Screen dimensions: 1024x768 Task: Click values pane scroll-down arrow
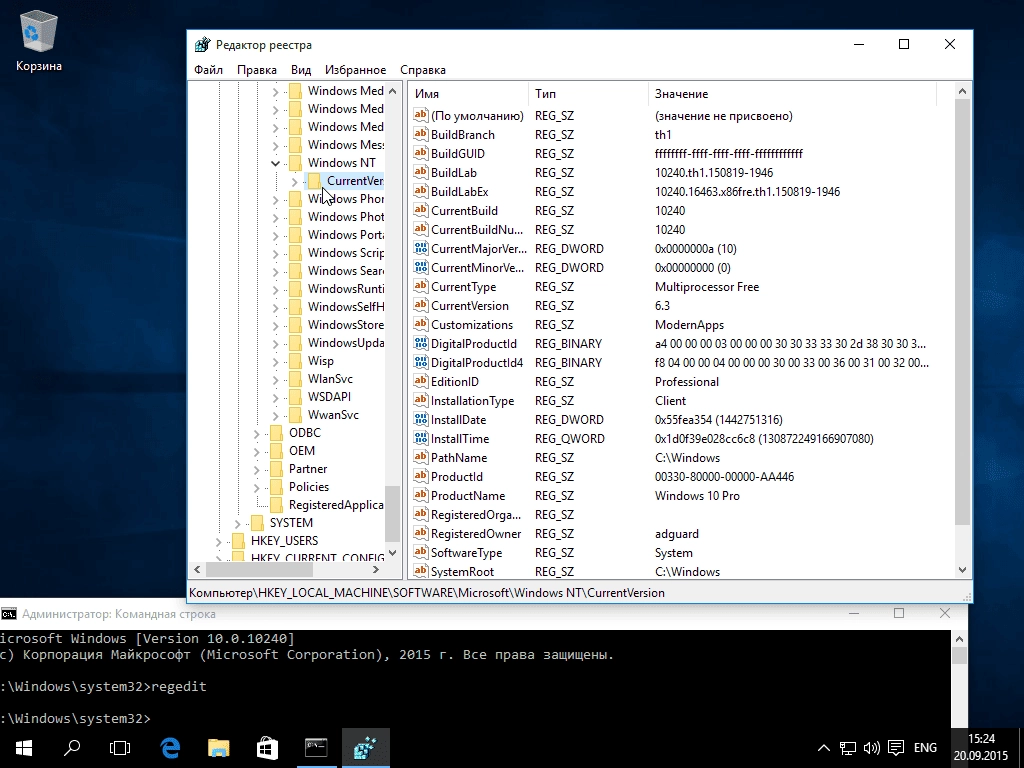(962, 569)
